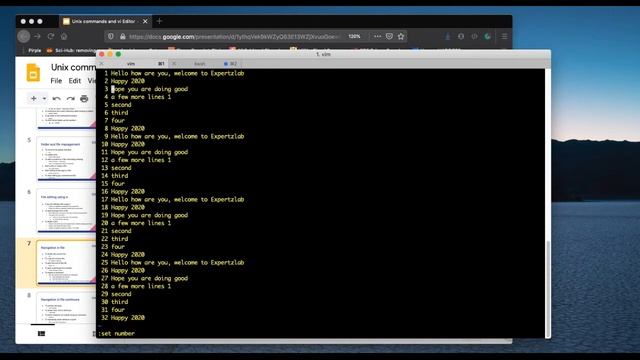The image size is (640, 360).
Task: Expand the new slide layout dropdown arrow
Action: click(44, 98)
